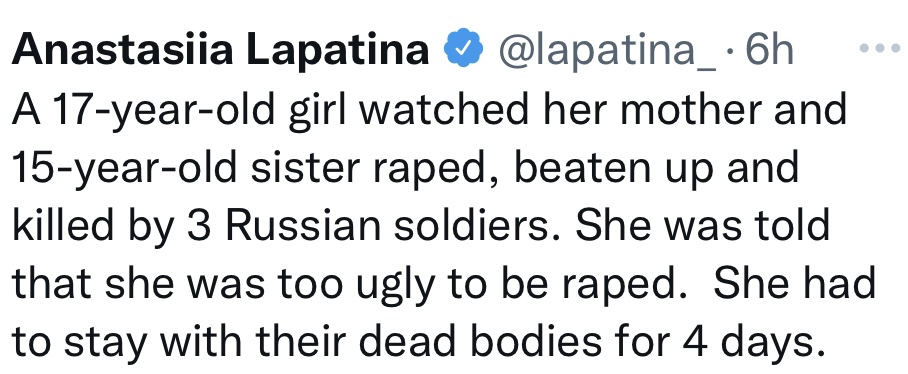Click the tweet line starting '15-year-old sister'
Screen dimensions: 908x374
(x=405, y=168)
